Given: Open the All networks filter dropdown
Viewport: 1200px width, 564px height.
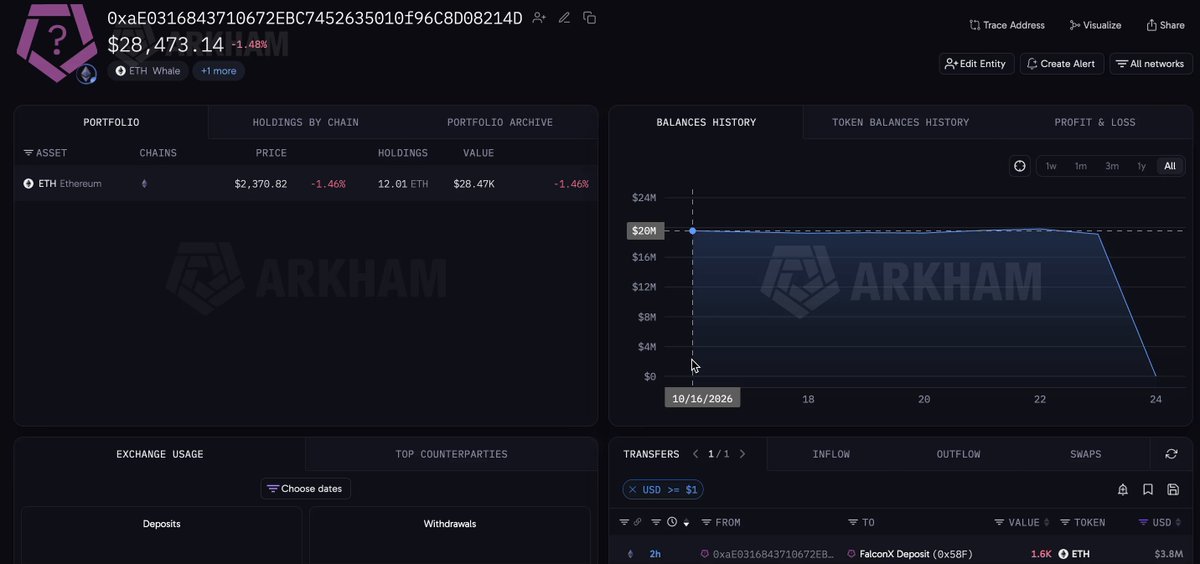Looking at the screenshot, I should point(1150,64).
